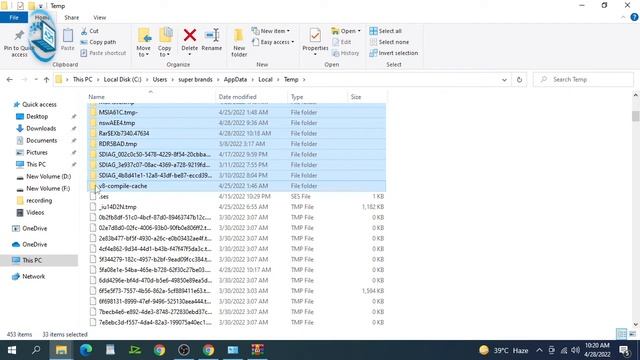The image size is (640, 360).
Task: Click the Search Temp field
Action: click(x=583, y=80)
